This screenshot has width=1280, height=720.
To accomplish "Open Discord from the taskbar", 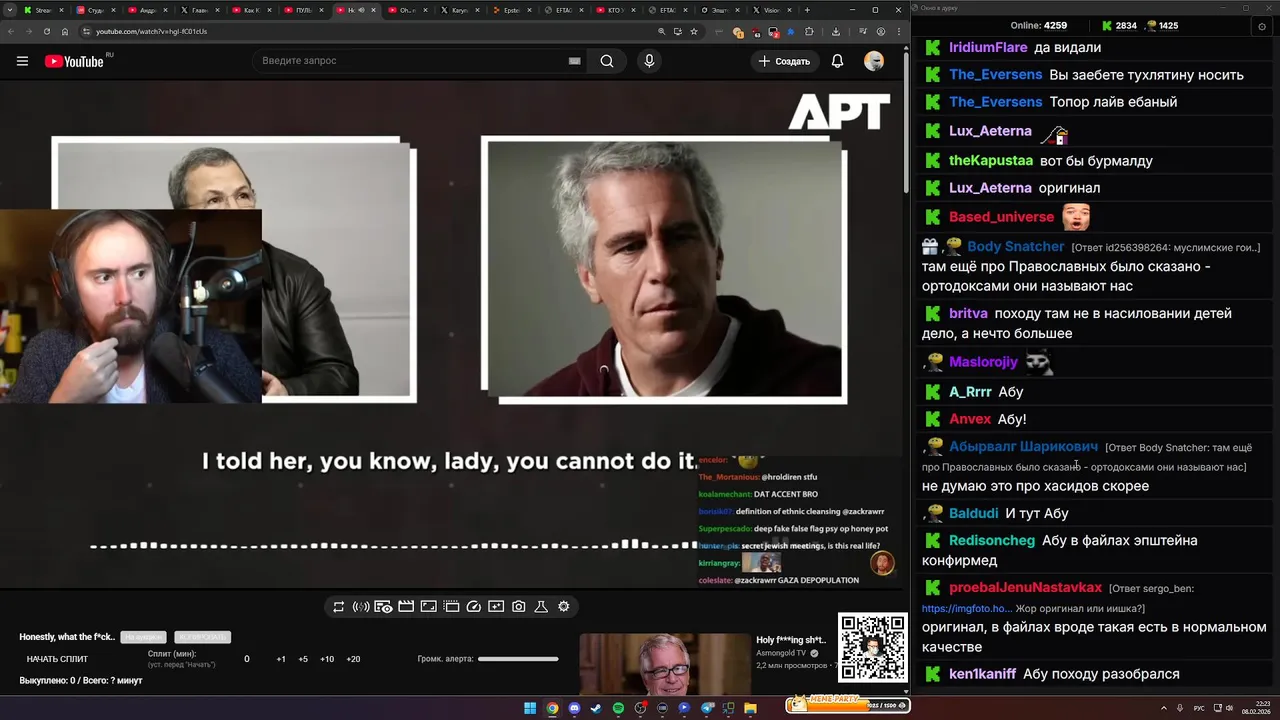I will (x=574, y=708).
